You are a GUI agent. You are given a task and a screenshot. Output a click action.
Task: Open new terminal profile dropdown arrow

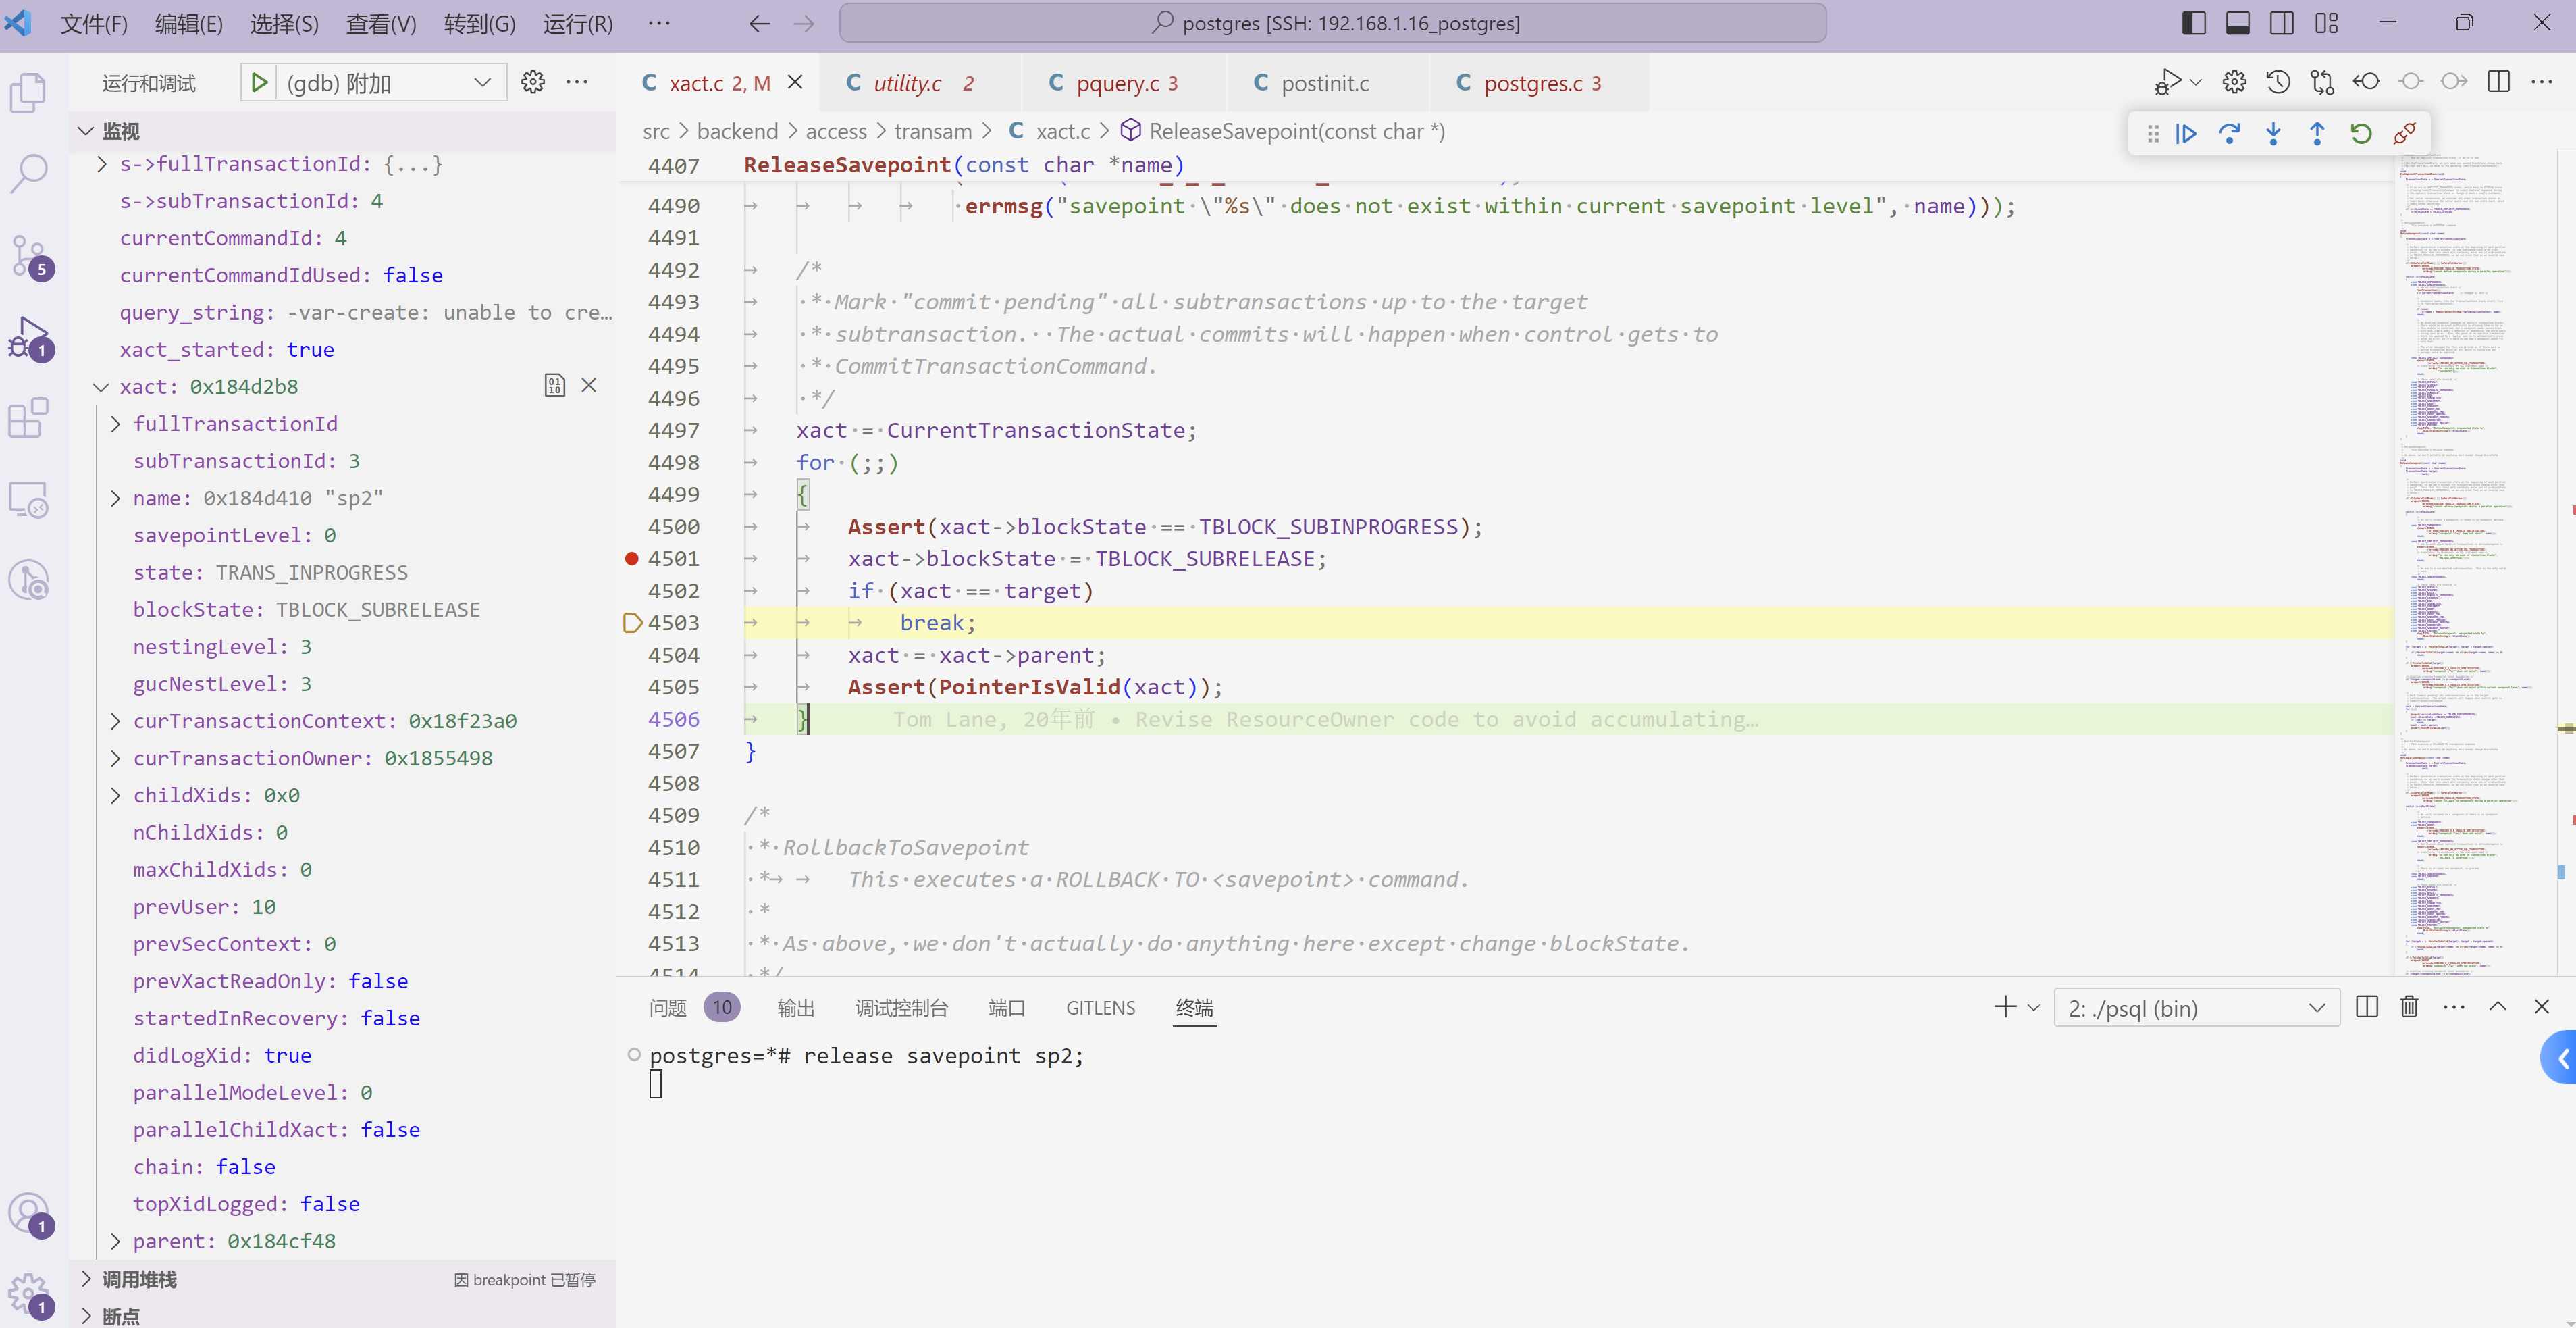[2034, 1007]
